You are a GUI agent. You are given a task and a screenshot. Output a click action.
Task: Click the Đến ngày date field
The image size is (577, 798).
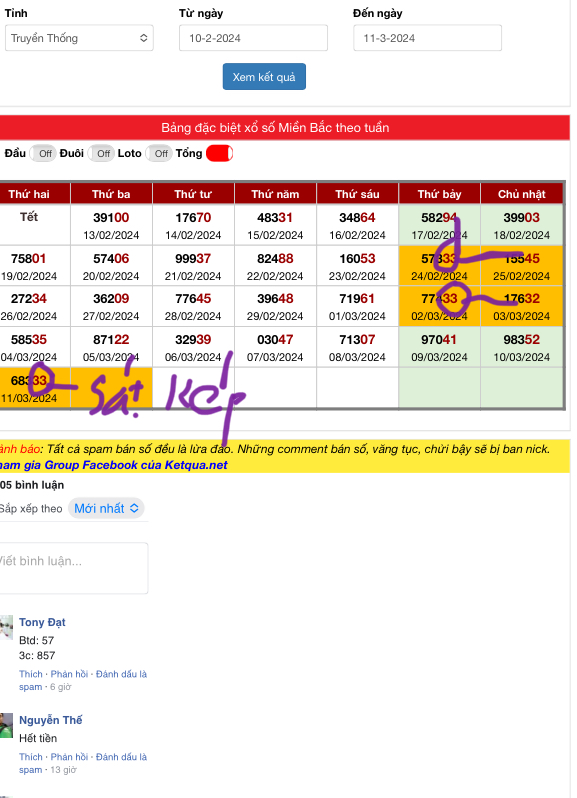(427, 38)
